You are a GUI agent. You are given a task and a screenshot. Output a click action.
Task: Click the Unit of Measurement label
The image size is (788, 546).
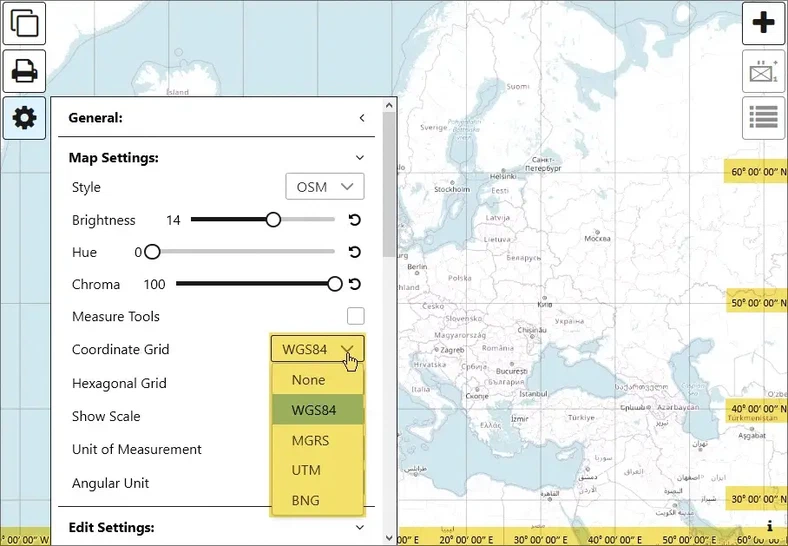point(137,449)
